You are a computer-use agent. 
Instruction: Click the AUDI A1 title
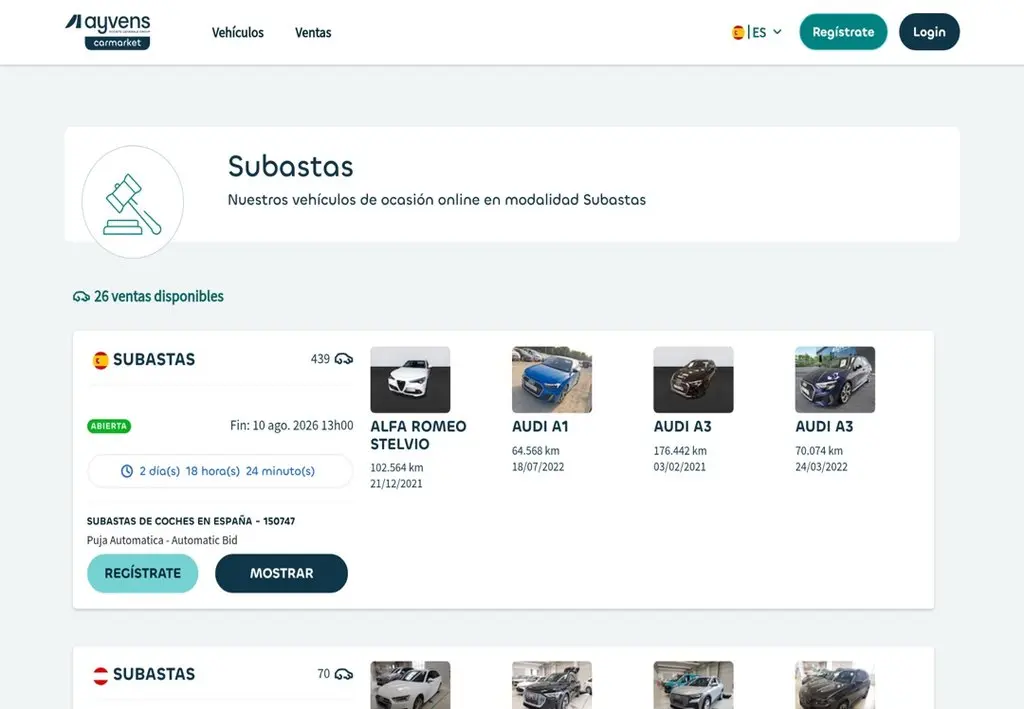coord(540,426)
